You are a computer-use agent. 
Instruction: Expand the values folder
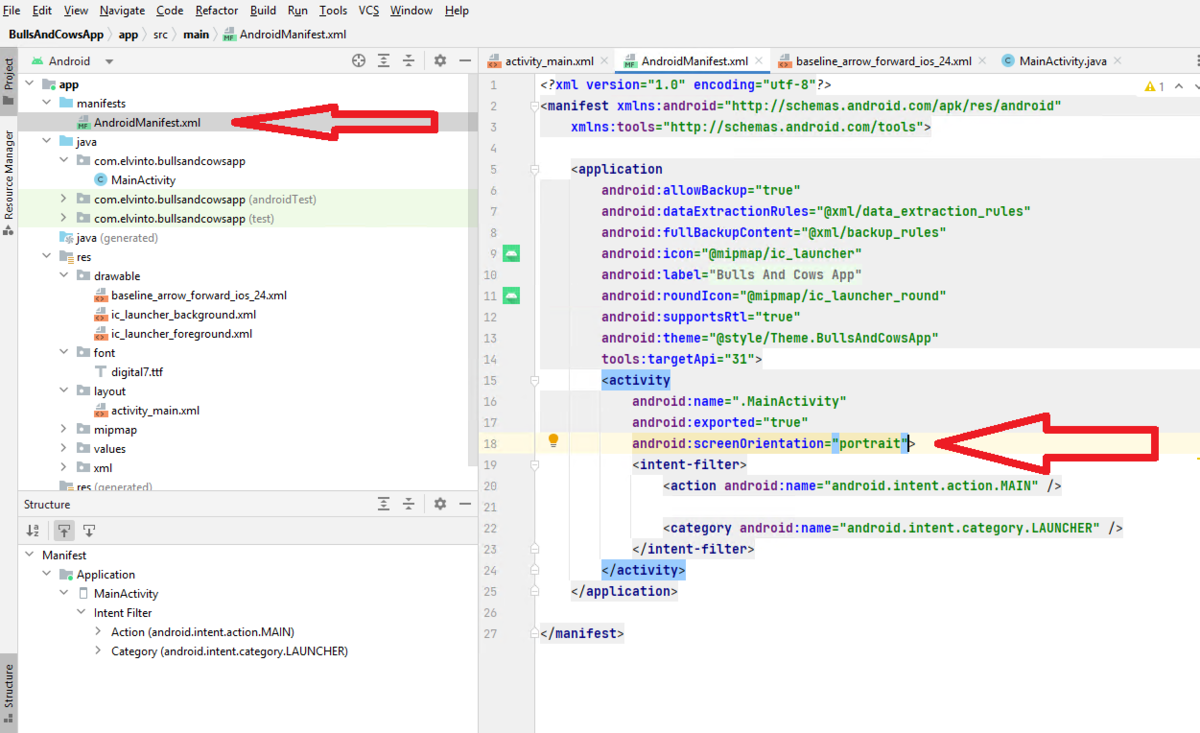click(x=64, y=449)
